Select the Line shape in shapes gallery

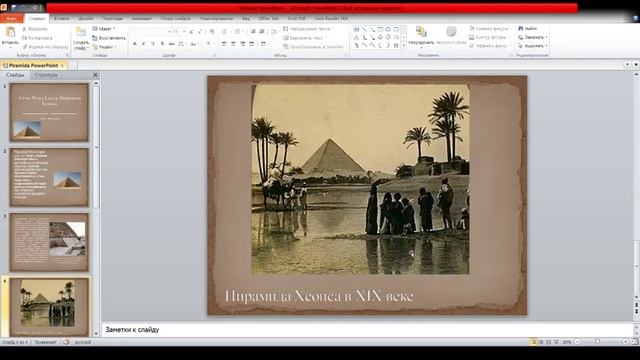coord(364,29)
